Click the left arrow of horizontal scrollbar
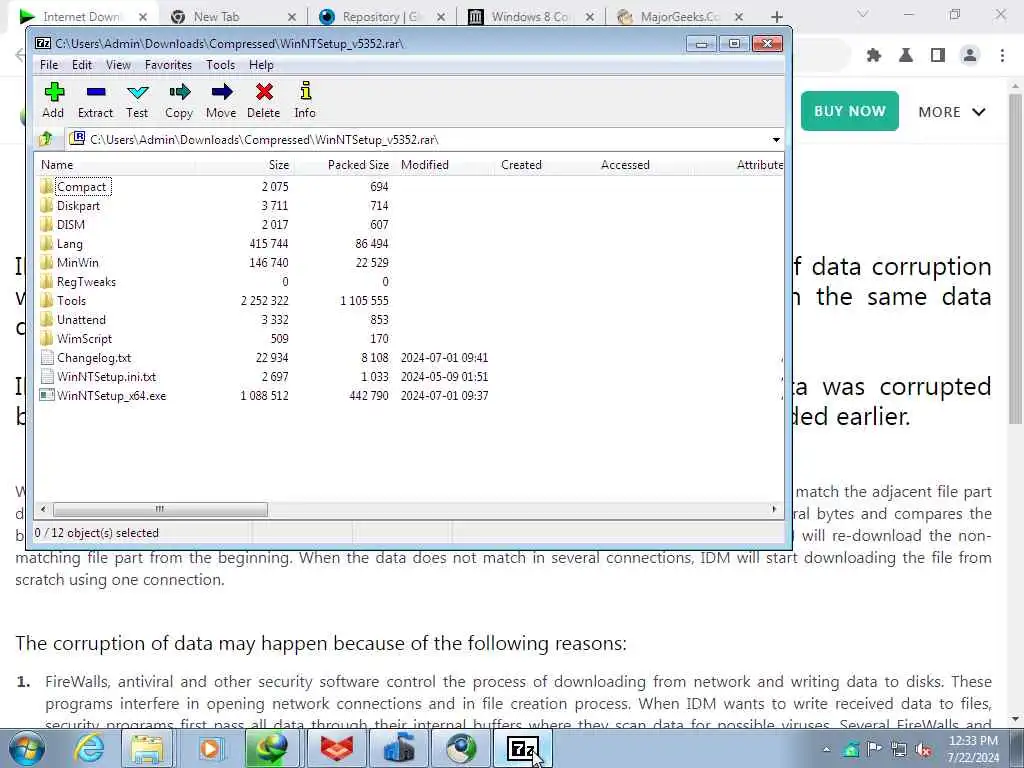 (43, 509)
